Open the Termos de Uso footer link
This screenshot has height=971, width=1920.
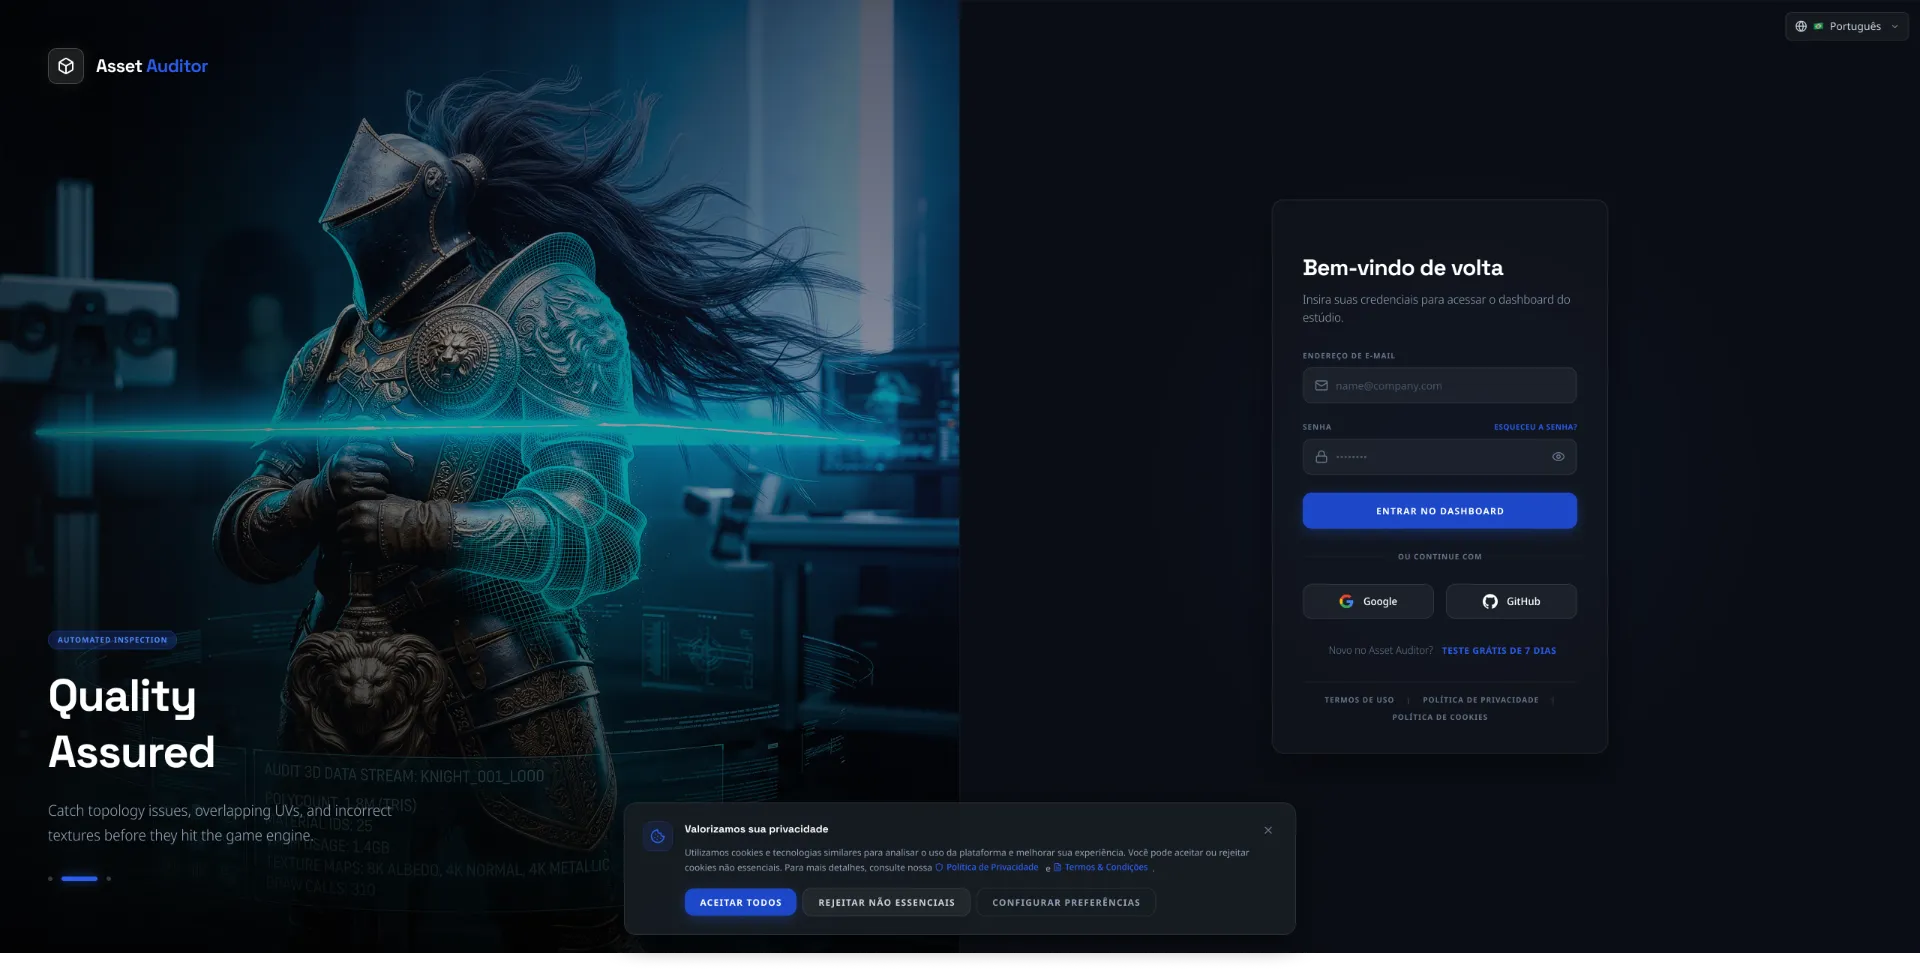click(1359, 700)
